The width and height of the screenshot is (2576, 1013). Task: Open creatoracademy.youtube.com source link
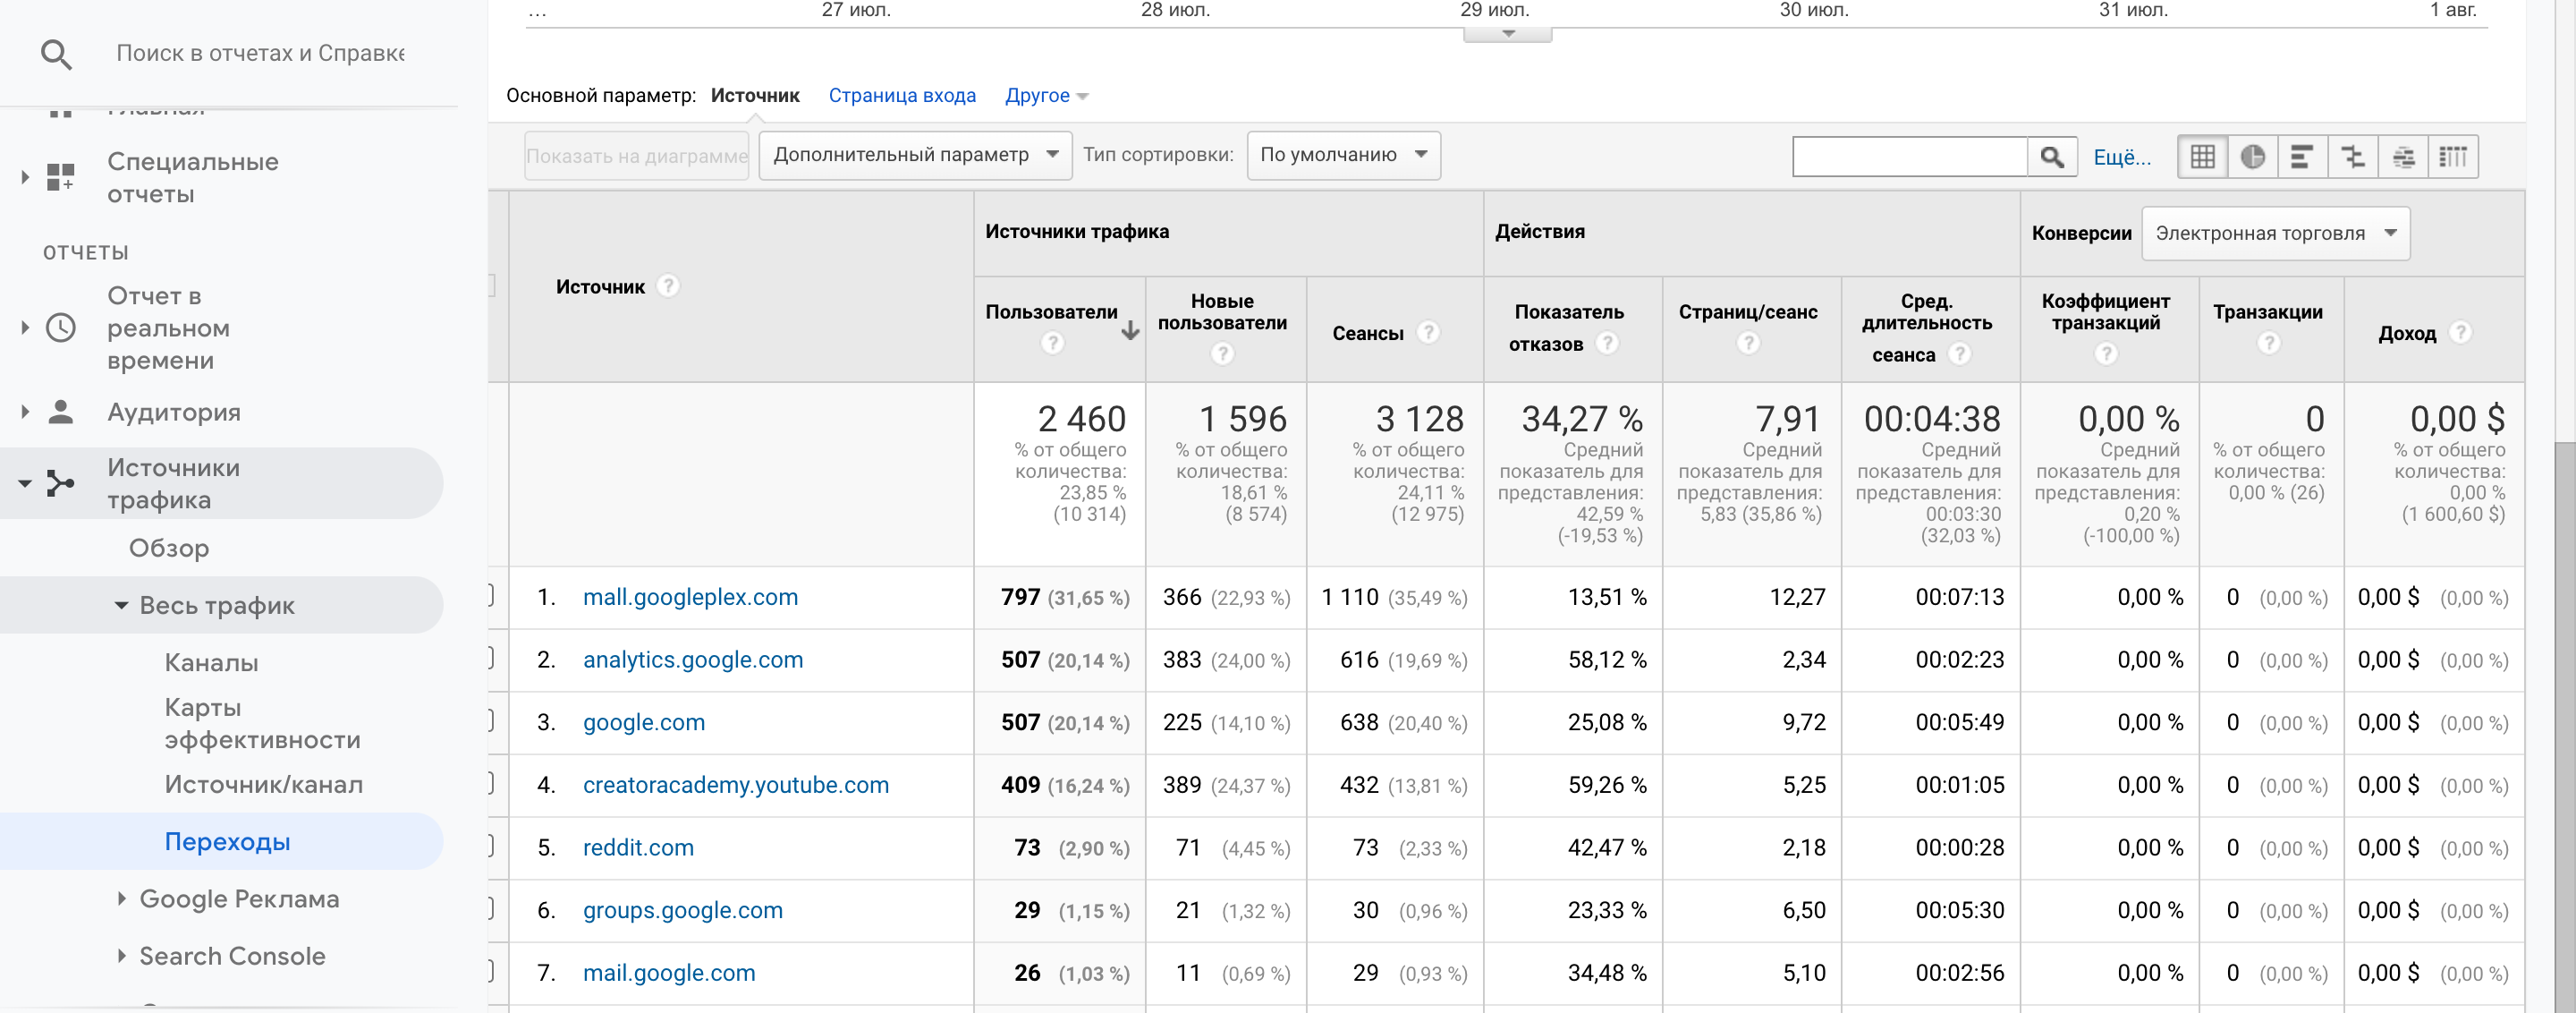[736, 785]
